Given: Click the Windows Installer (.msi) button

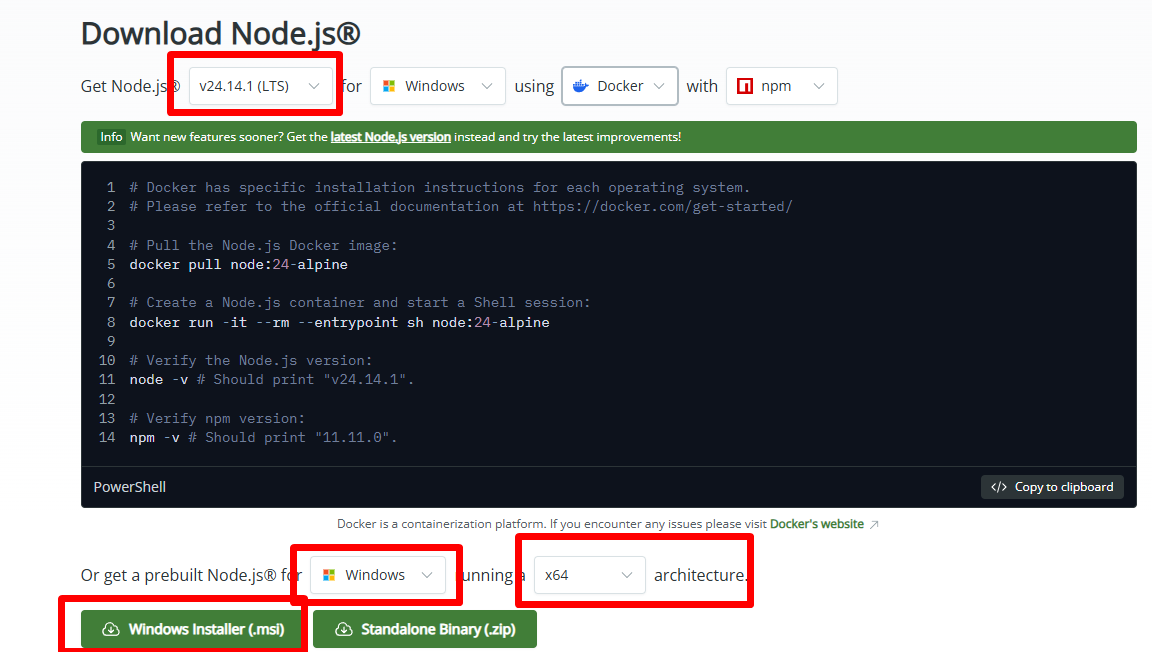Looking at the screenshot, I should coord(192,629).
